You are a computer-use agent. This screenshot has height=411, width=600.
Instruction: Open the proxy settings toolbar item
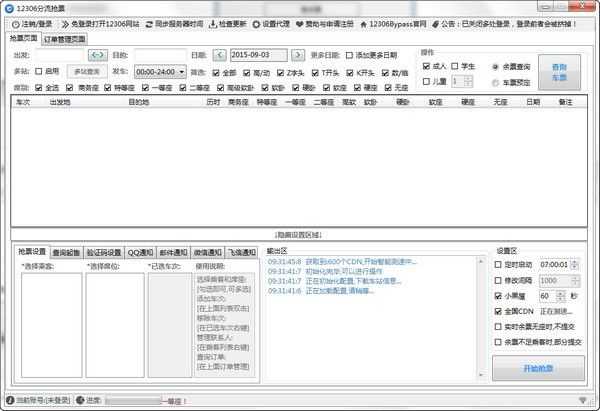click(271, 24)
